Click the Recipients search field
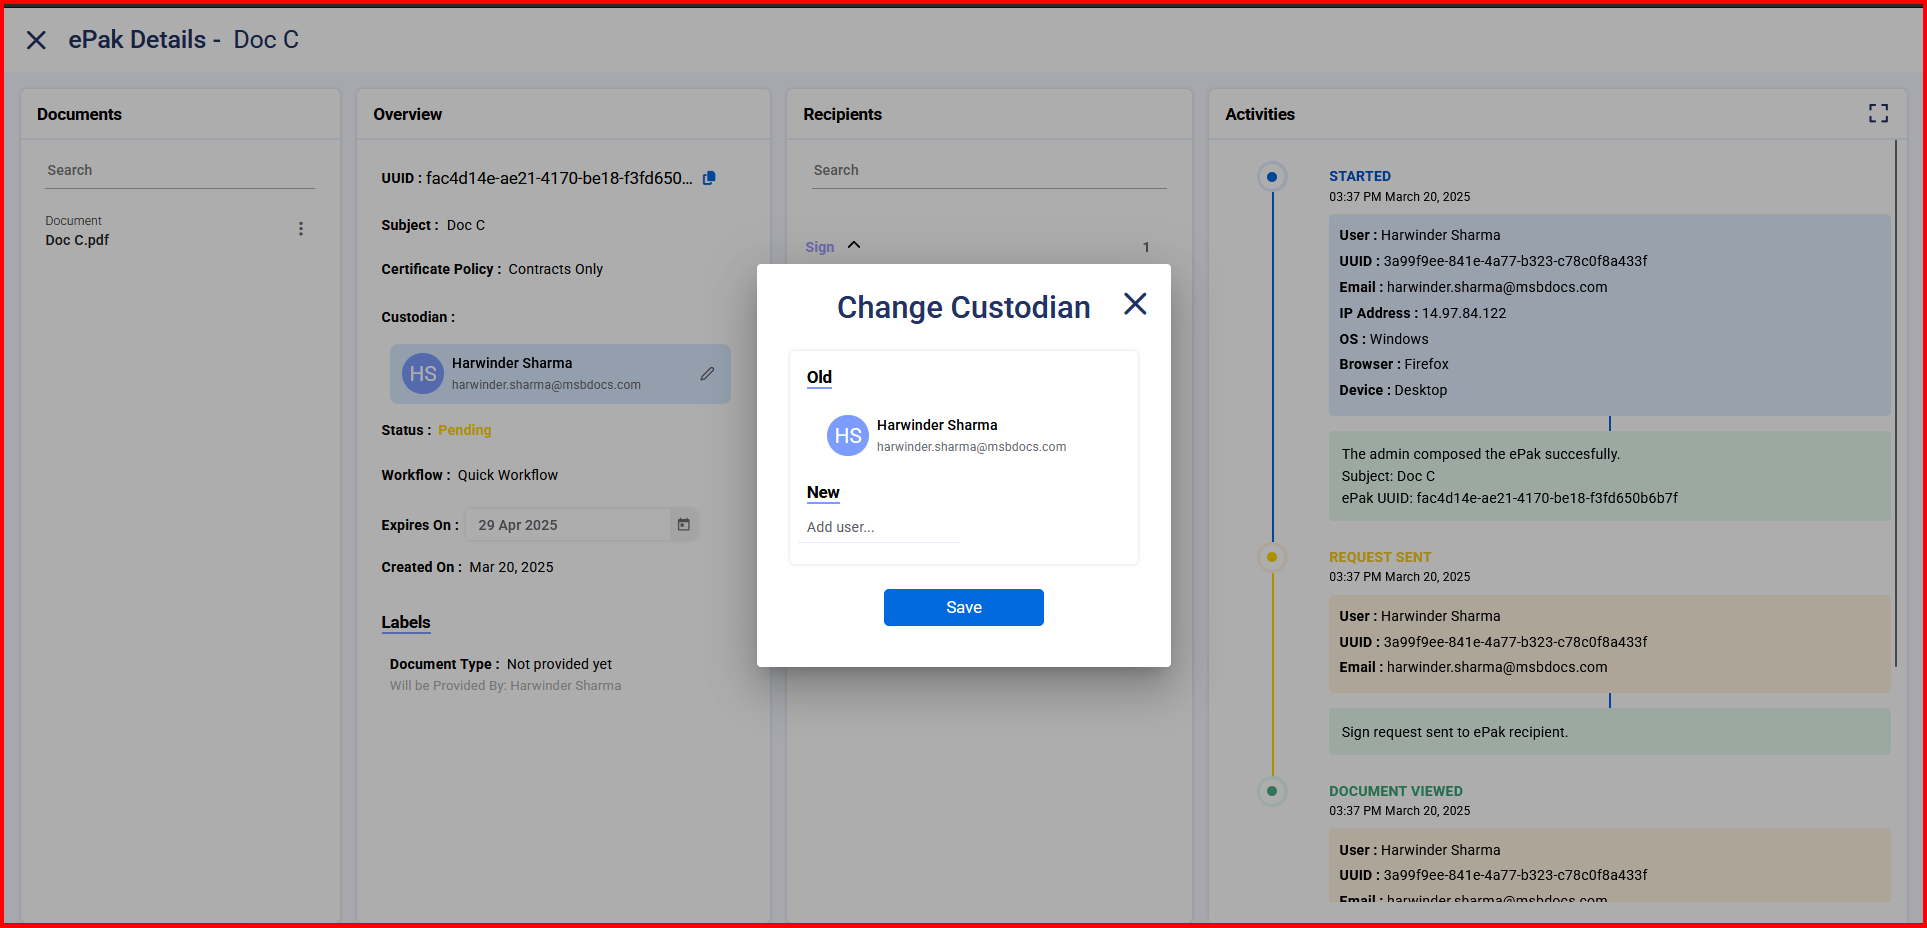 (x=988, y=171)
